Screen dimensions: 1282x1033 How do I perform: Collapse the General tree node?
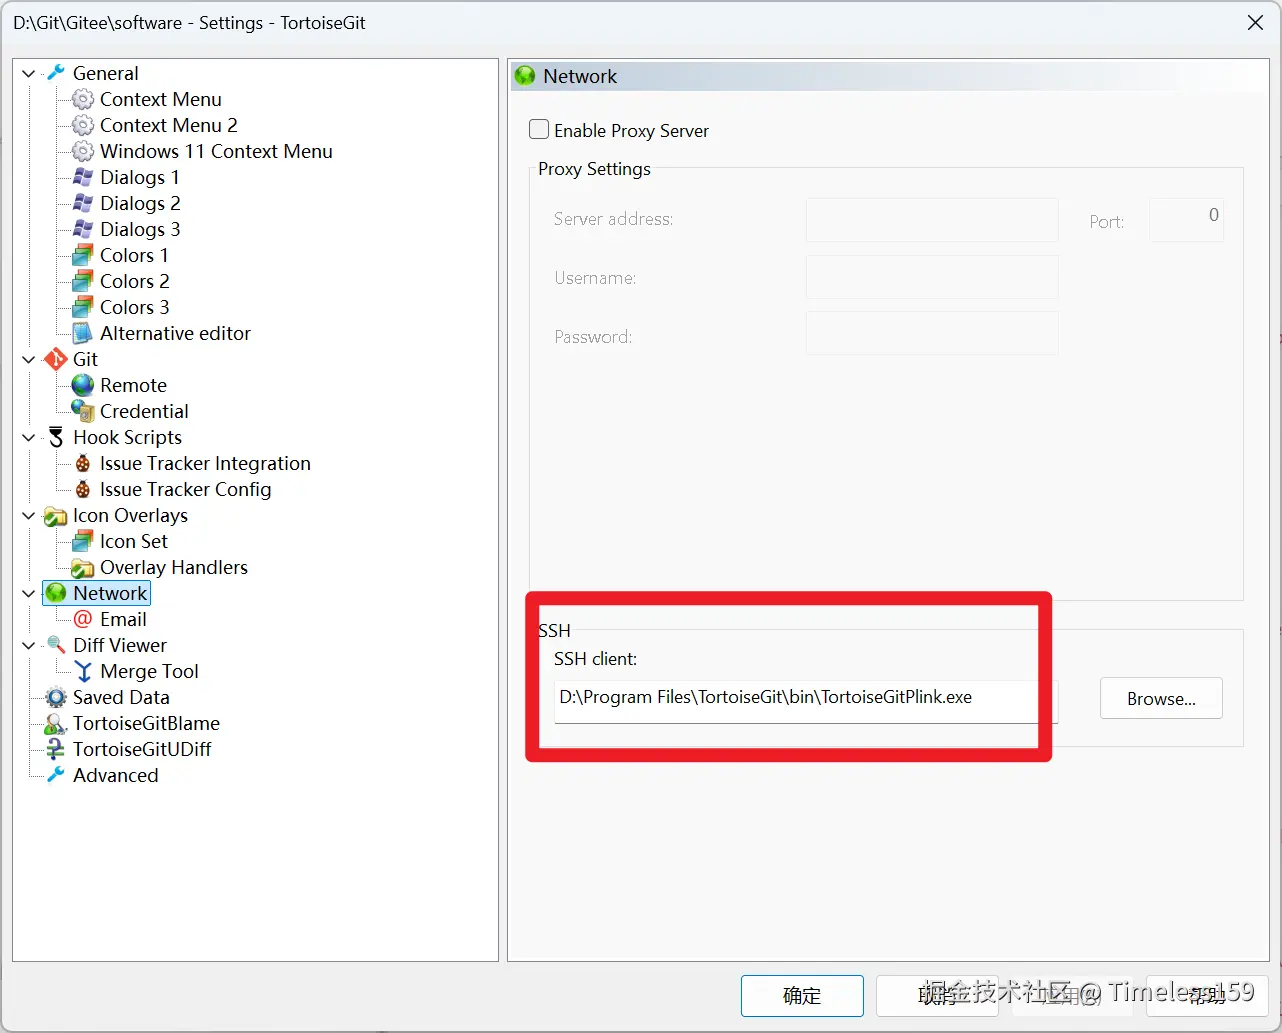[x=29, y=74]
